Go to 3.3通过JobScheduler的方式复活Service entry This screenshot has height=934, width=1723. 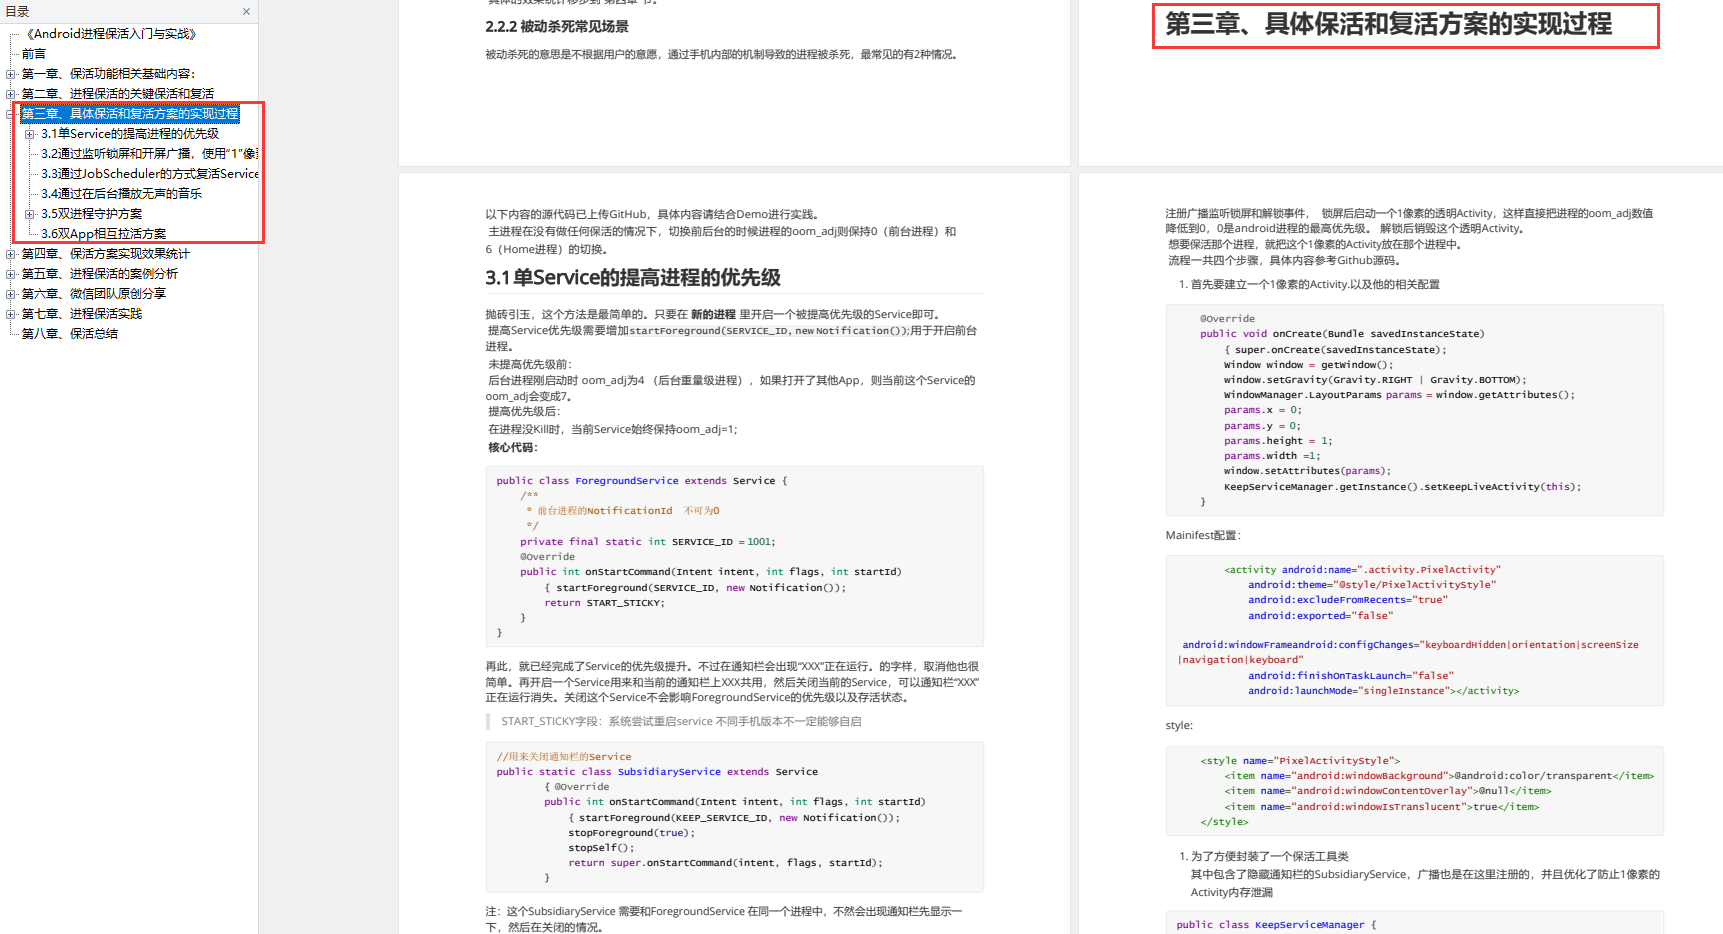[x=149, y=174]
